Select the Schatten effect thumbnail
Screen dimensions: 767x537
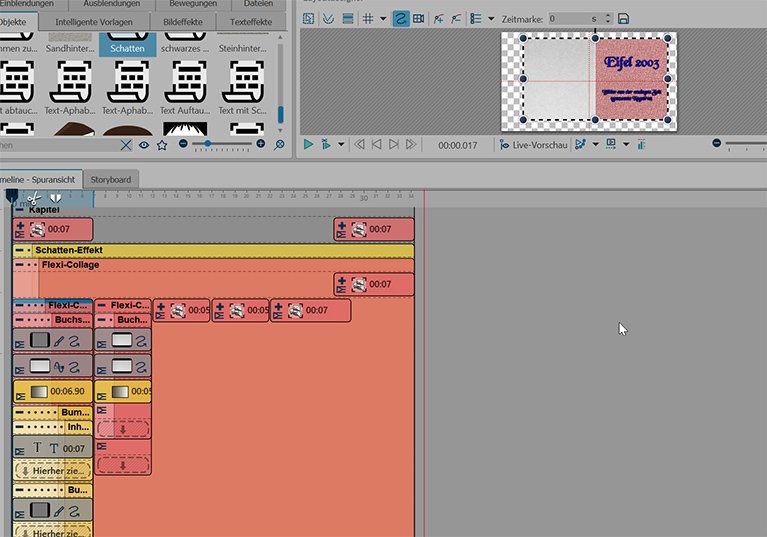pos(127,42)
